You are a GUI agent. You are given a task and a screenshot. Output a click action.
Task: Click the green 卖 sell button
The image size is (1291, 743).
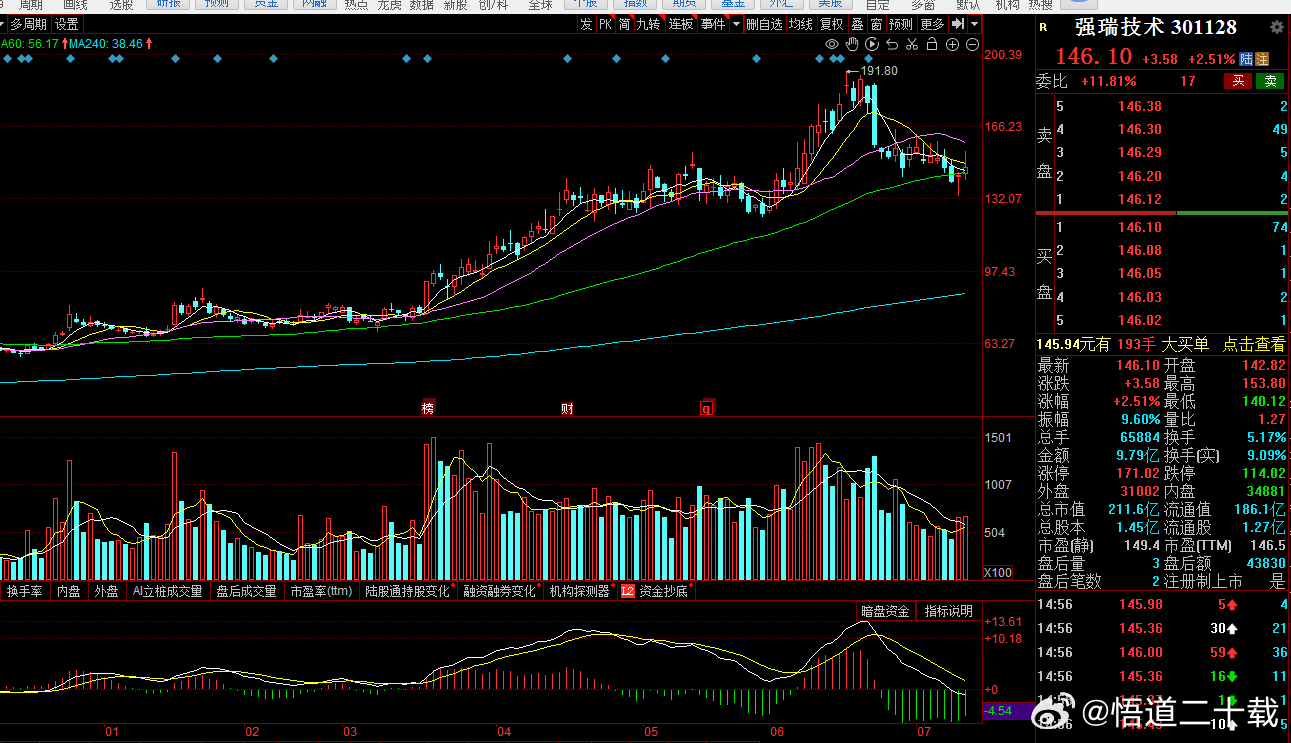[1270, 81]
